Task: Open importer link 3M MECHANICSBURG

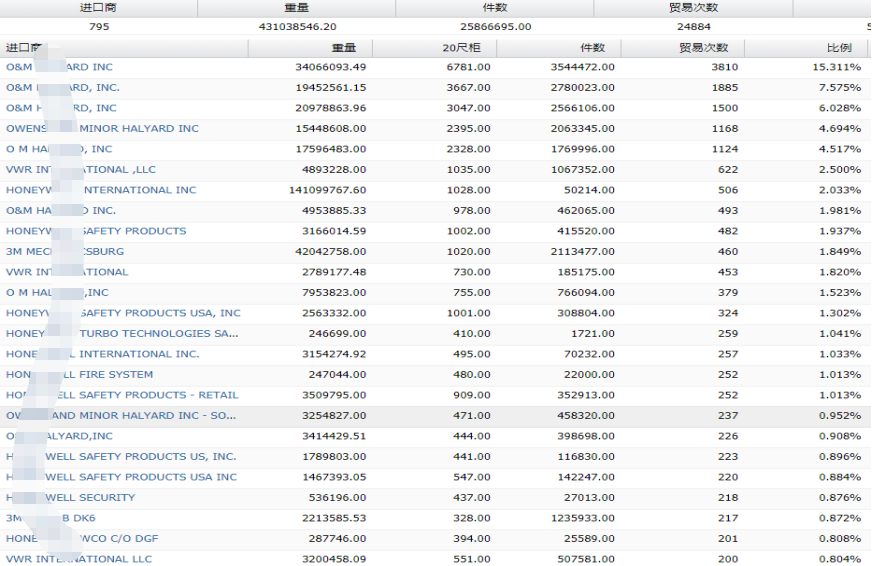Action: pos(65,251)
